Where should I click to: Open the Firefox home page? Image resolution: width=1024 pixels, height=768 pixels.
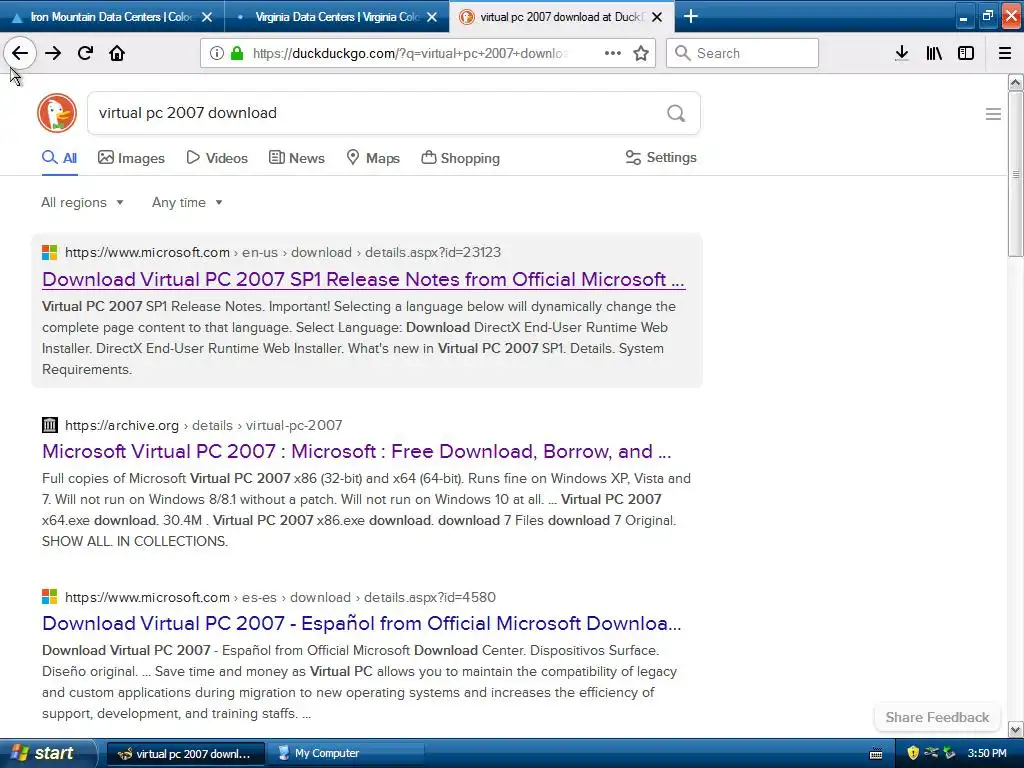(117, 53)
